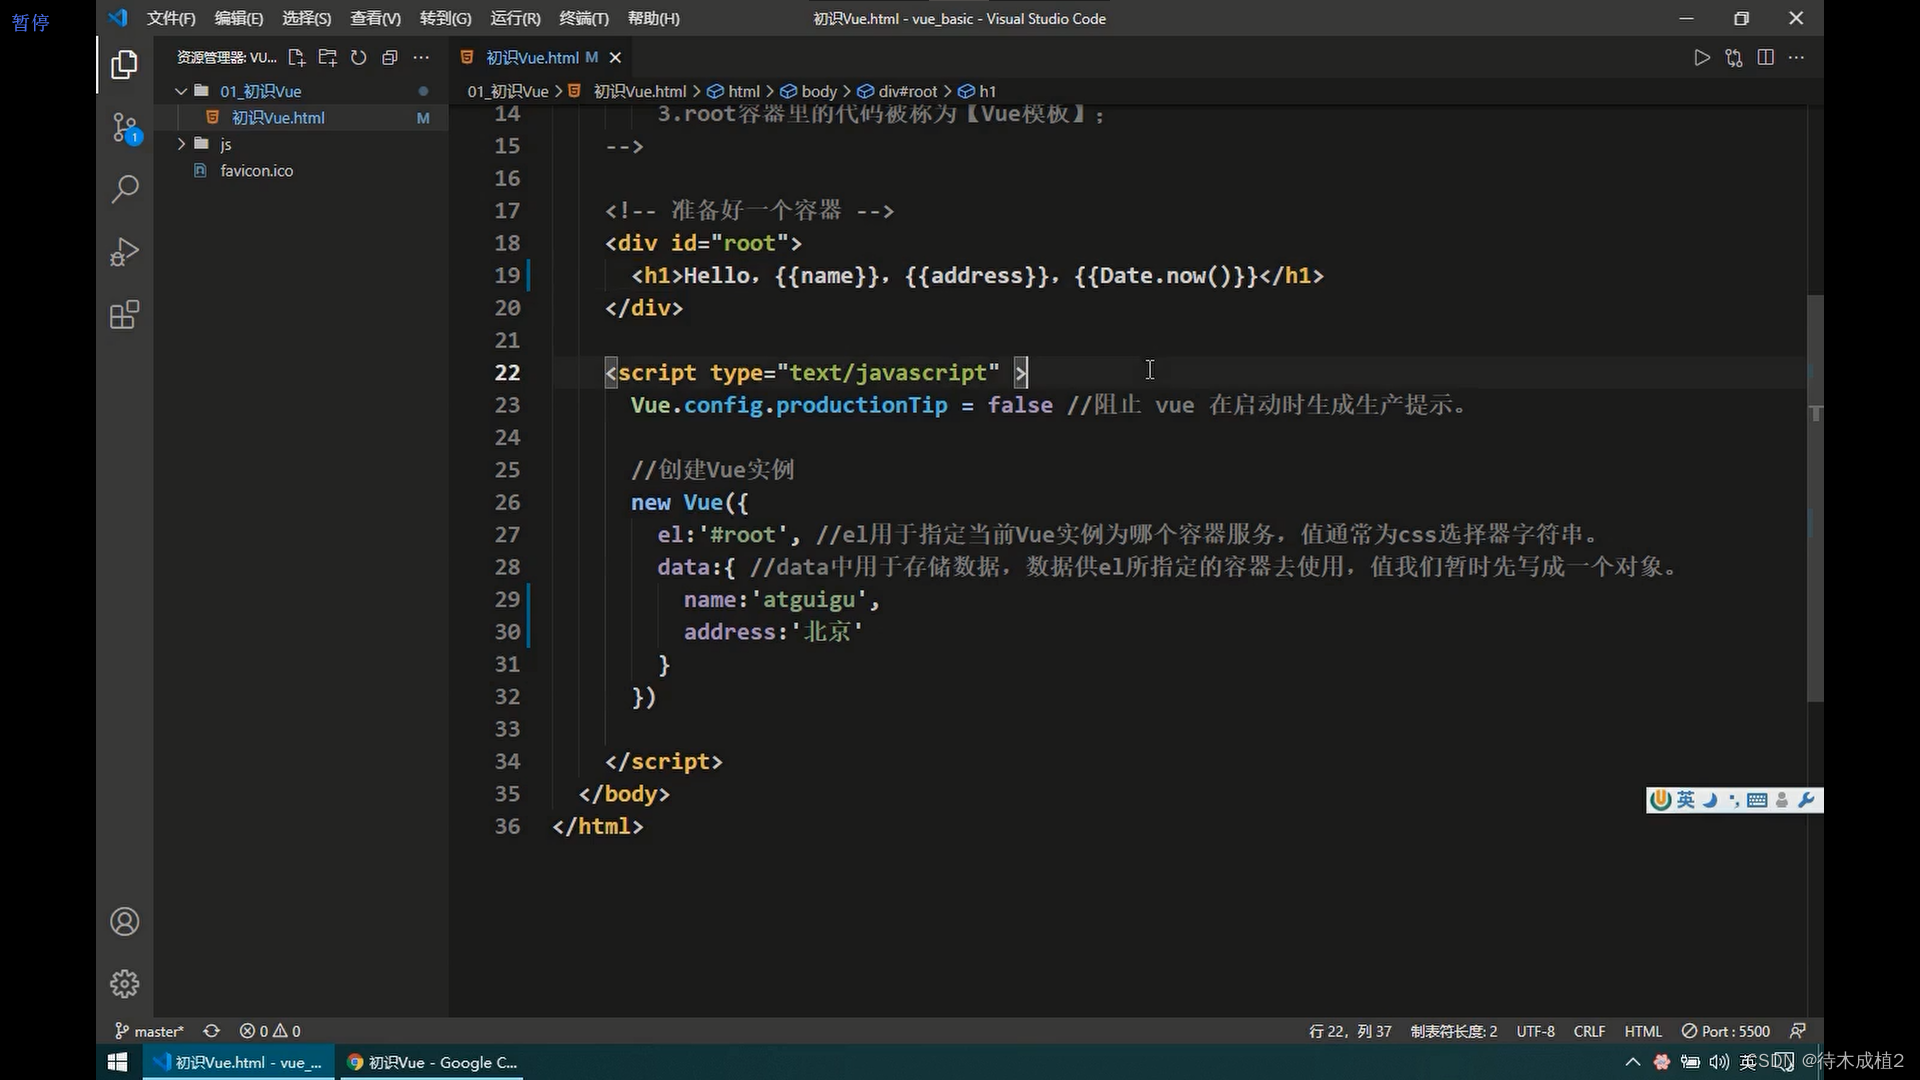Click line number 19 in gutter
The image size is (1920, 1080).
tap(507, 276)
